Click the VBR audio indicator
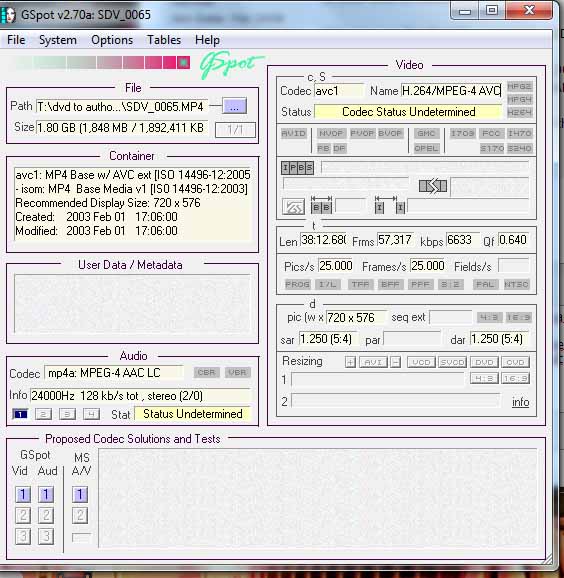The width and height of the screenshot is (564, 578). point(237,372)
